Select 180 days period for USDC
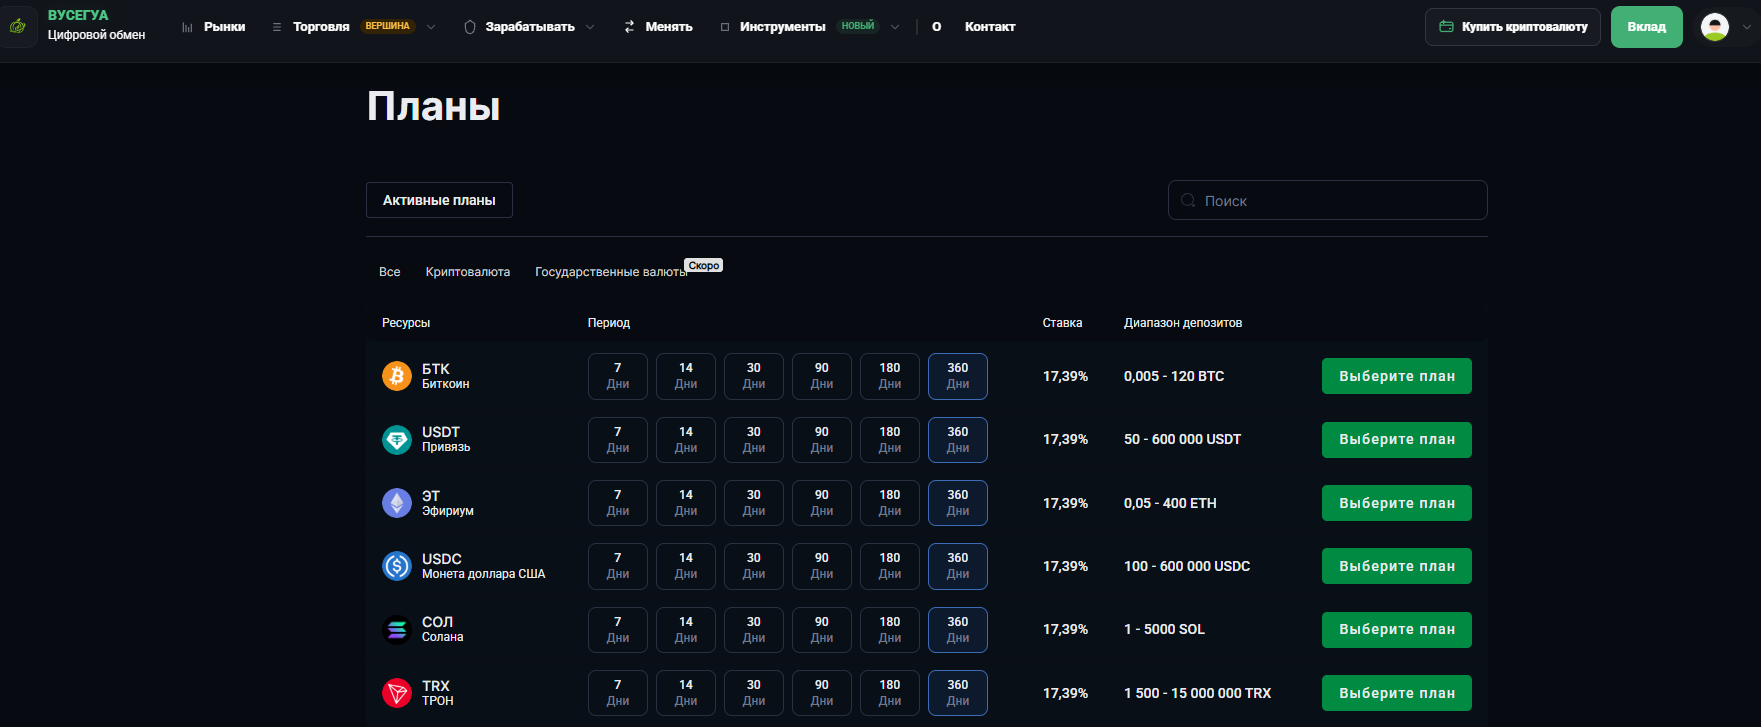This screenshot has height=727, width=1761. point(890,566)
